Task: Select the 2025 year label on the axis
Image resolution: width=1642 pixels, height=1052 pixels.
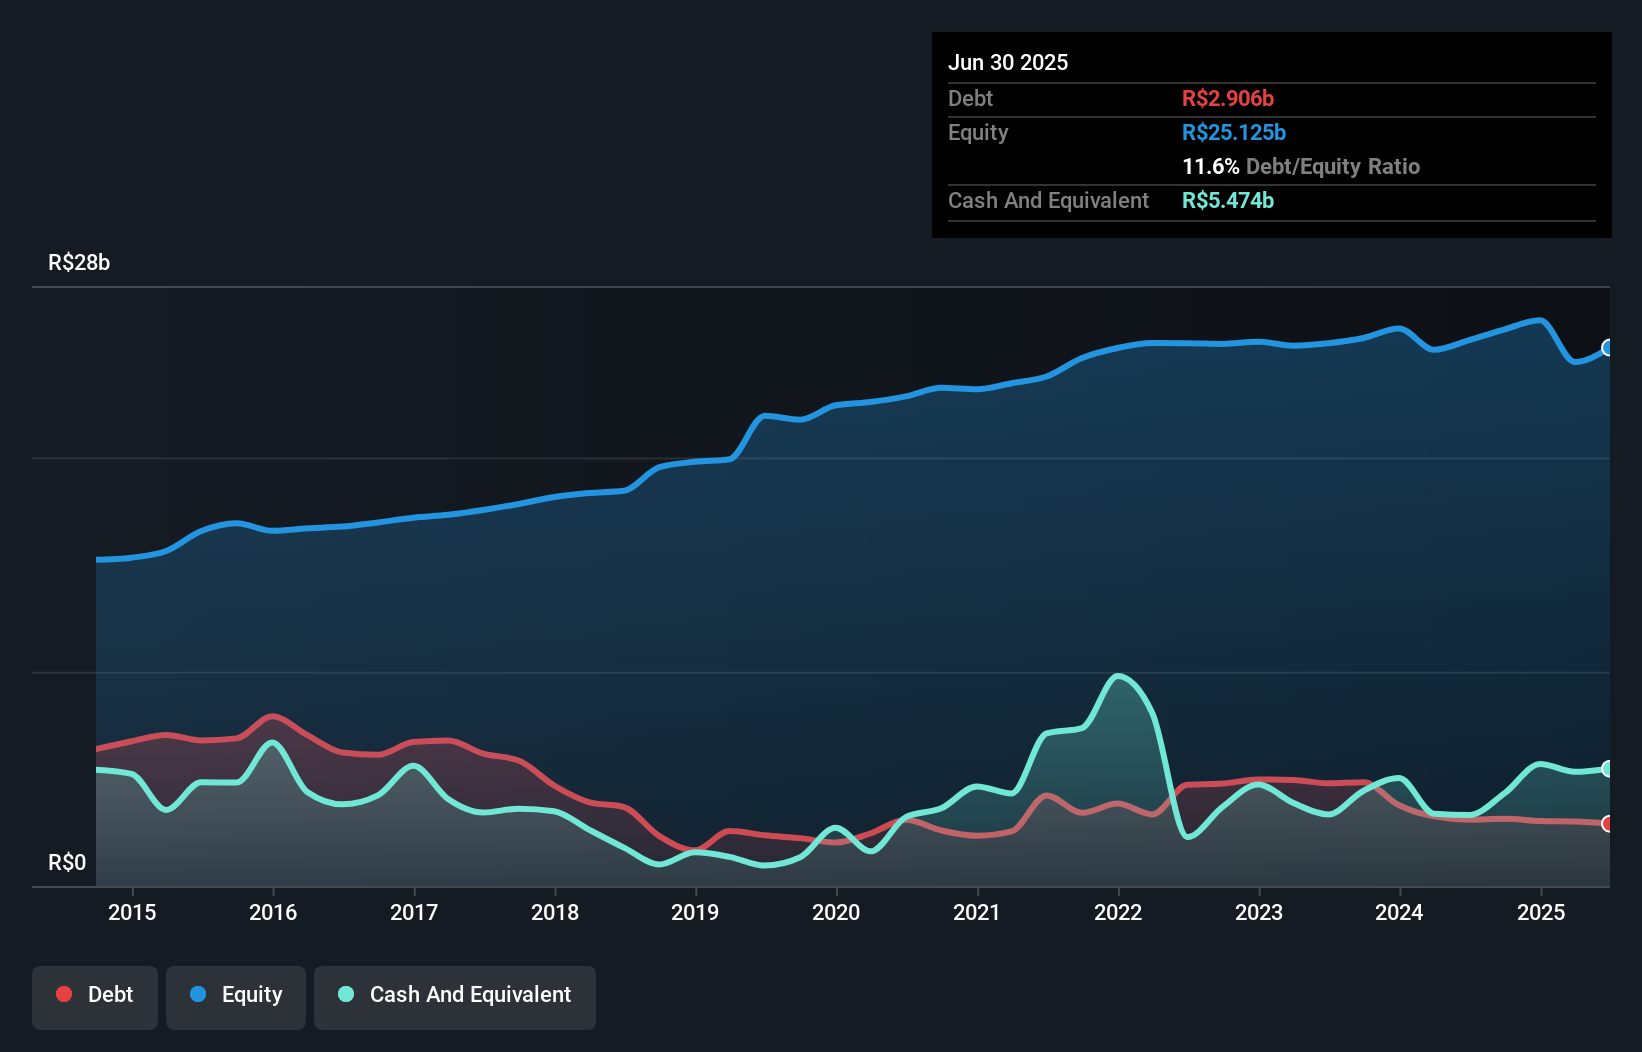Action: 1541,912
